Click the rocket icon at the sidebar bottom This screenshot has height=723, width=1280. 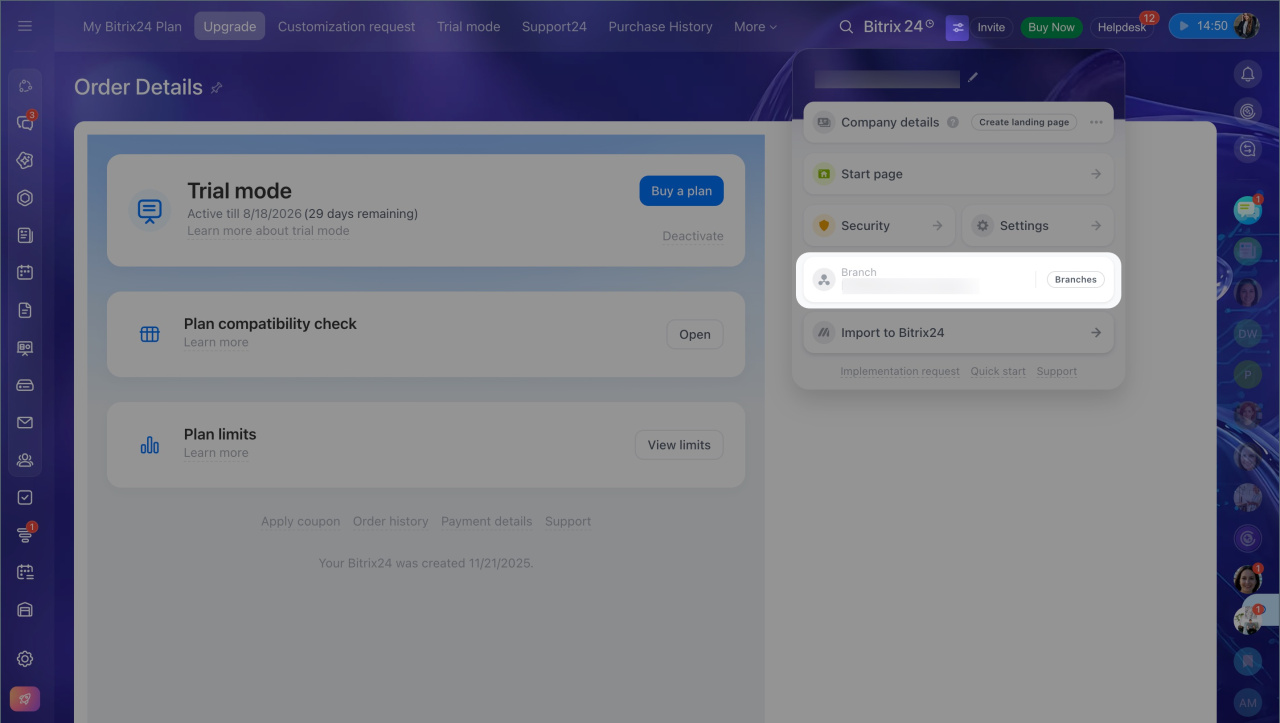pos(25,699)
